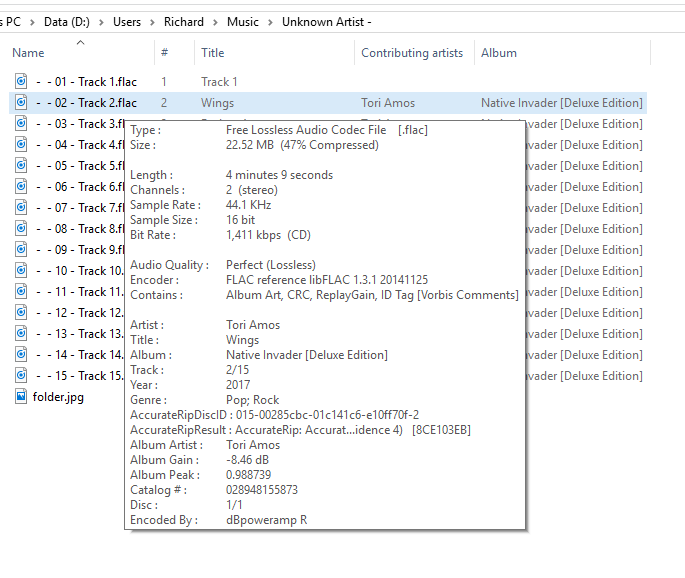Sort by the # track number column

click(x=164, y=53)
